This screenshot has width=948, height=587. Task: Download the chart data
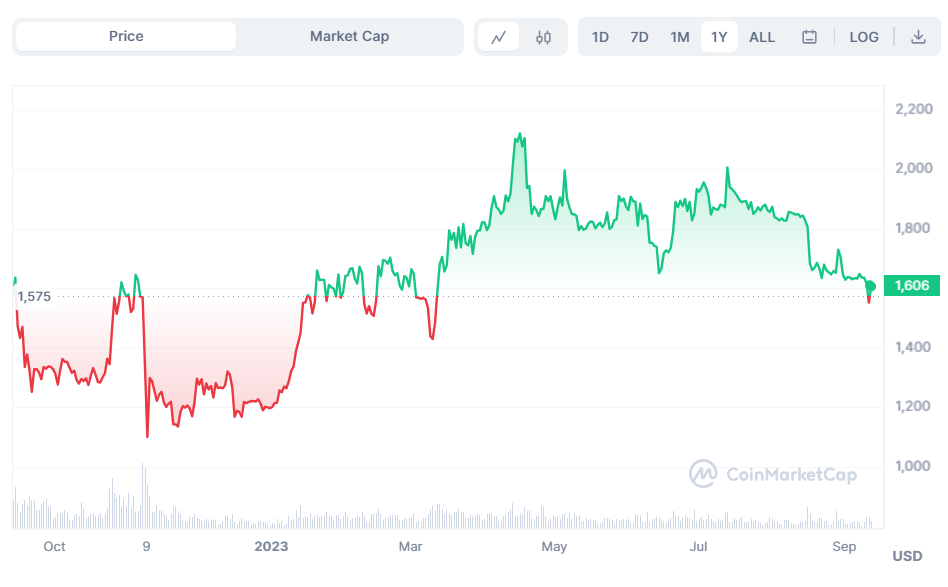[x=918, y=37]
